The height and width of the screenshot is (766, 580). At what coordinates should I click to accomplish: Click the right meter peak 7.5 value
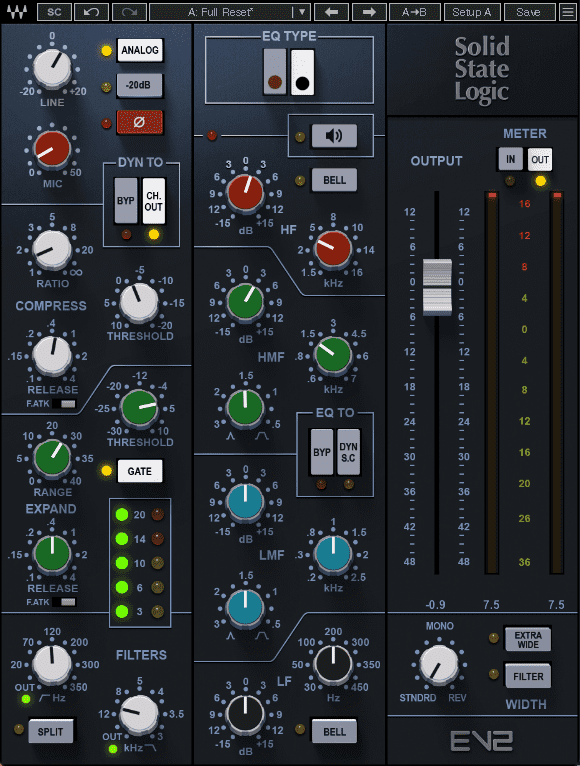point(556,605)
